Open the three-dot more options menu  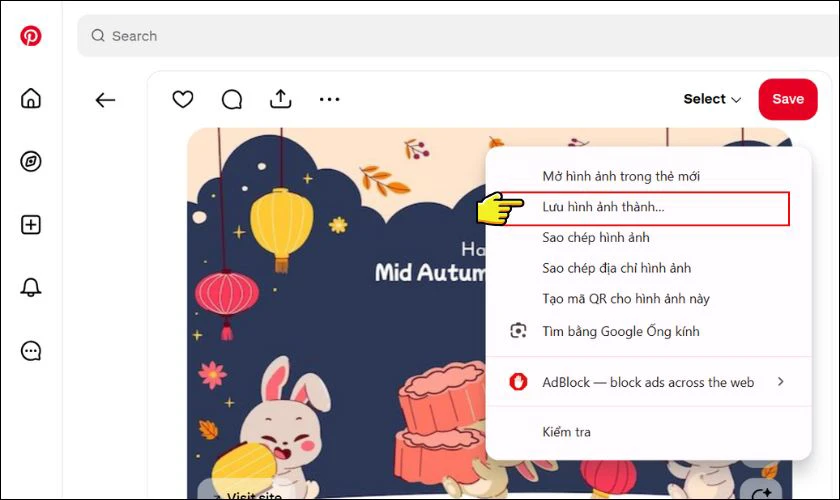pos(329,99)
